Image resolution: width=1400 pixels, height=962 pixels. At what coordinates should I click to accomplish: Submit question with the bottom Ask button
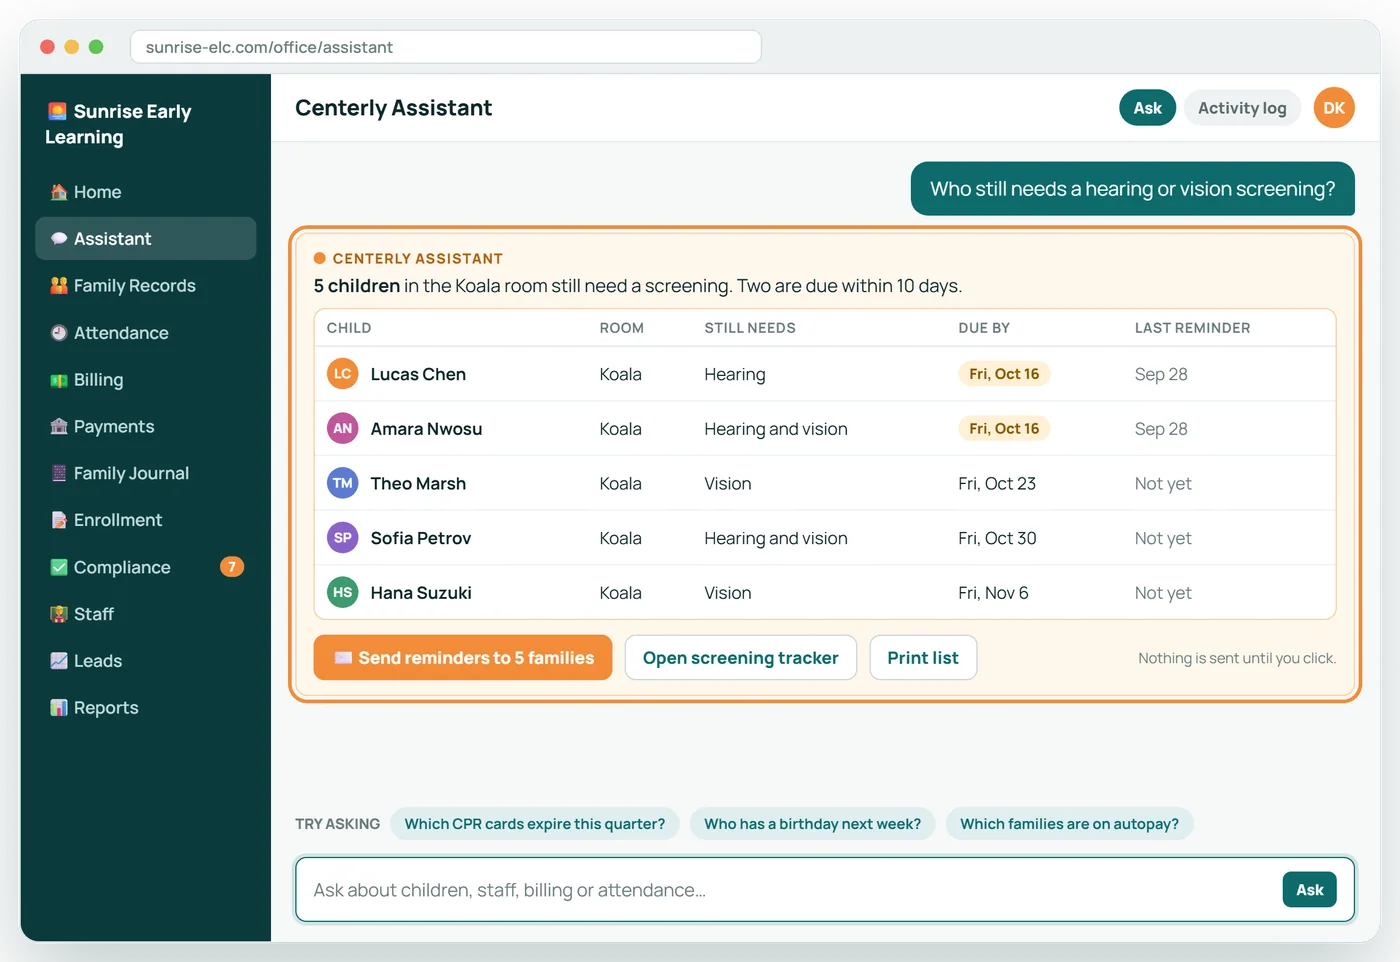[1310, 890]
